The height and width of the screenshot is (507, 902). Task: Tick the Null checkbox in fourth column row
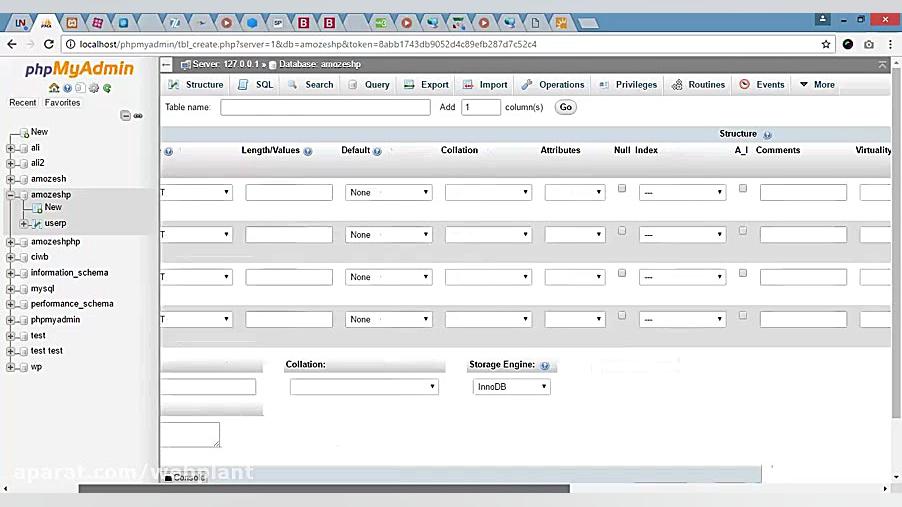[x=622, y=315]
